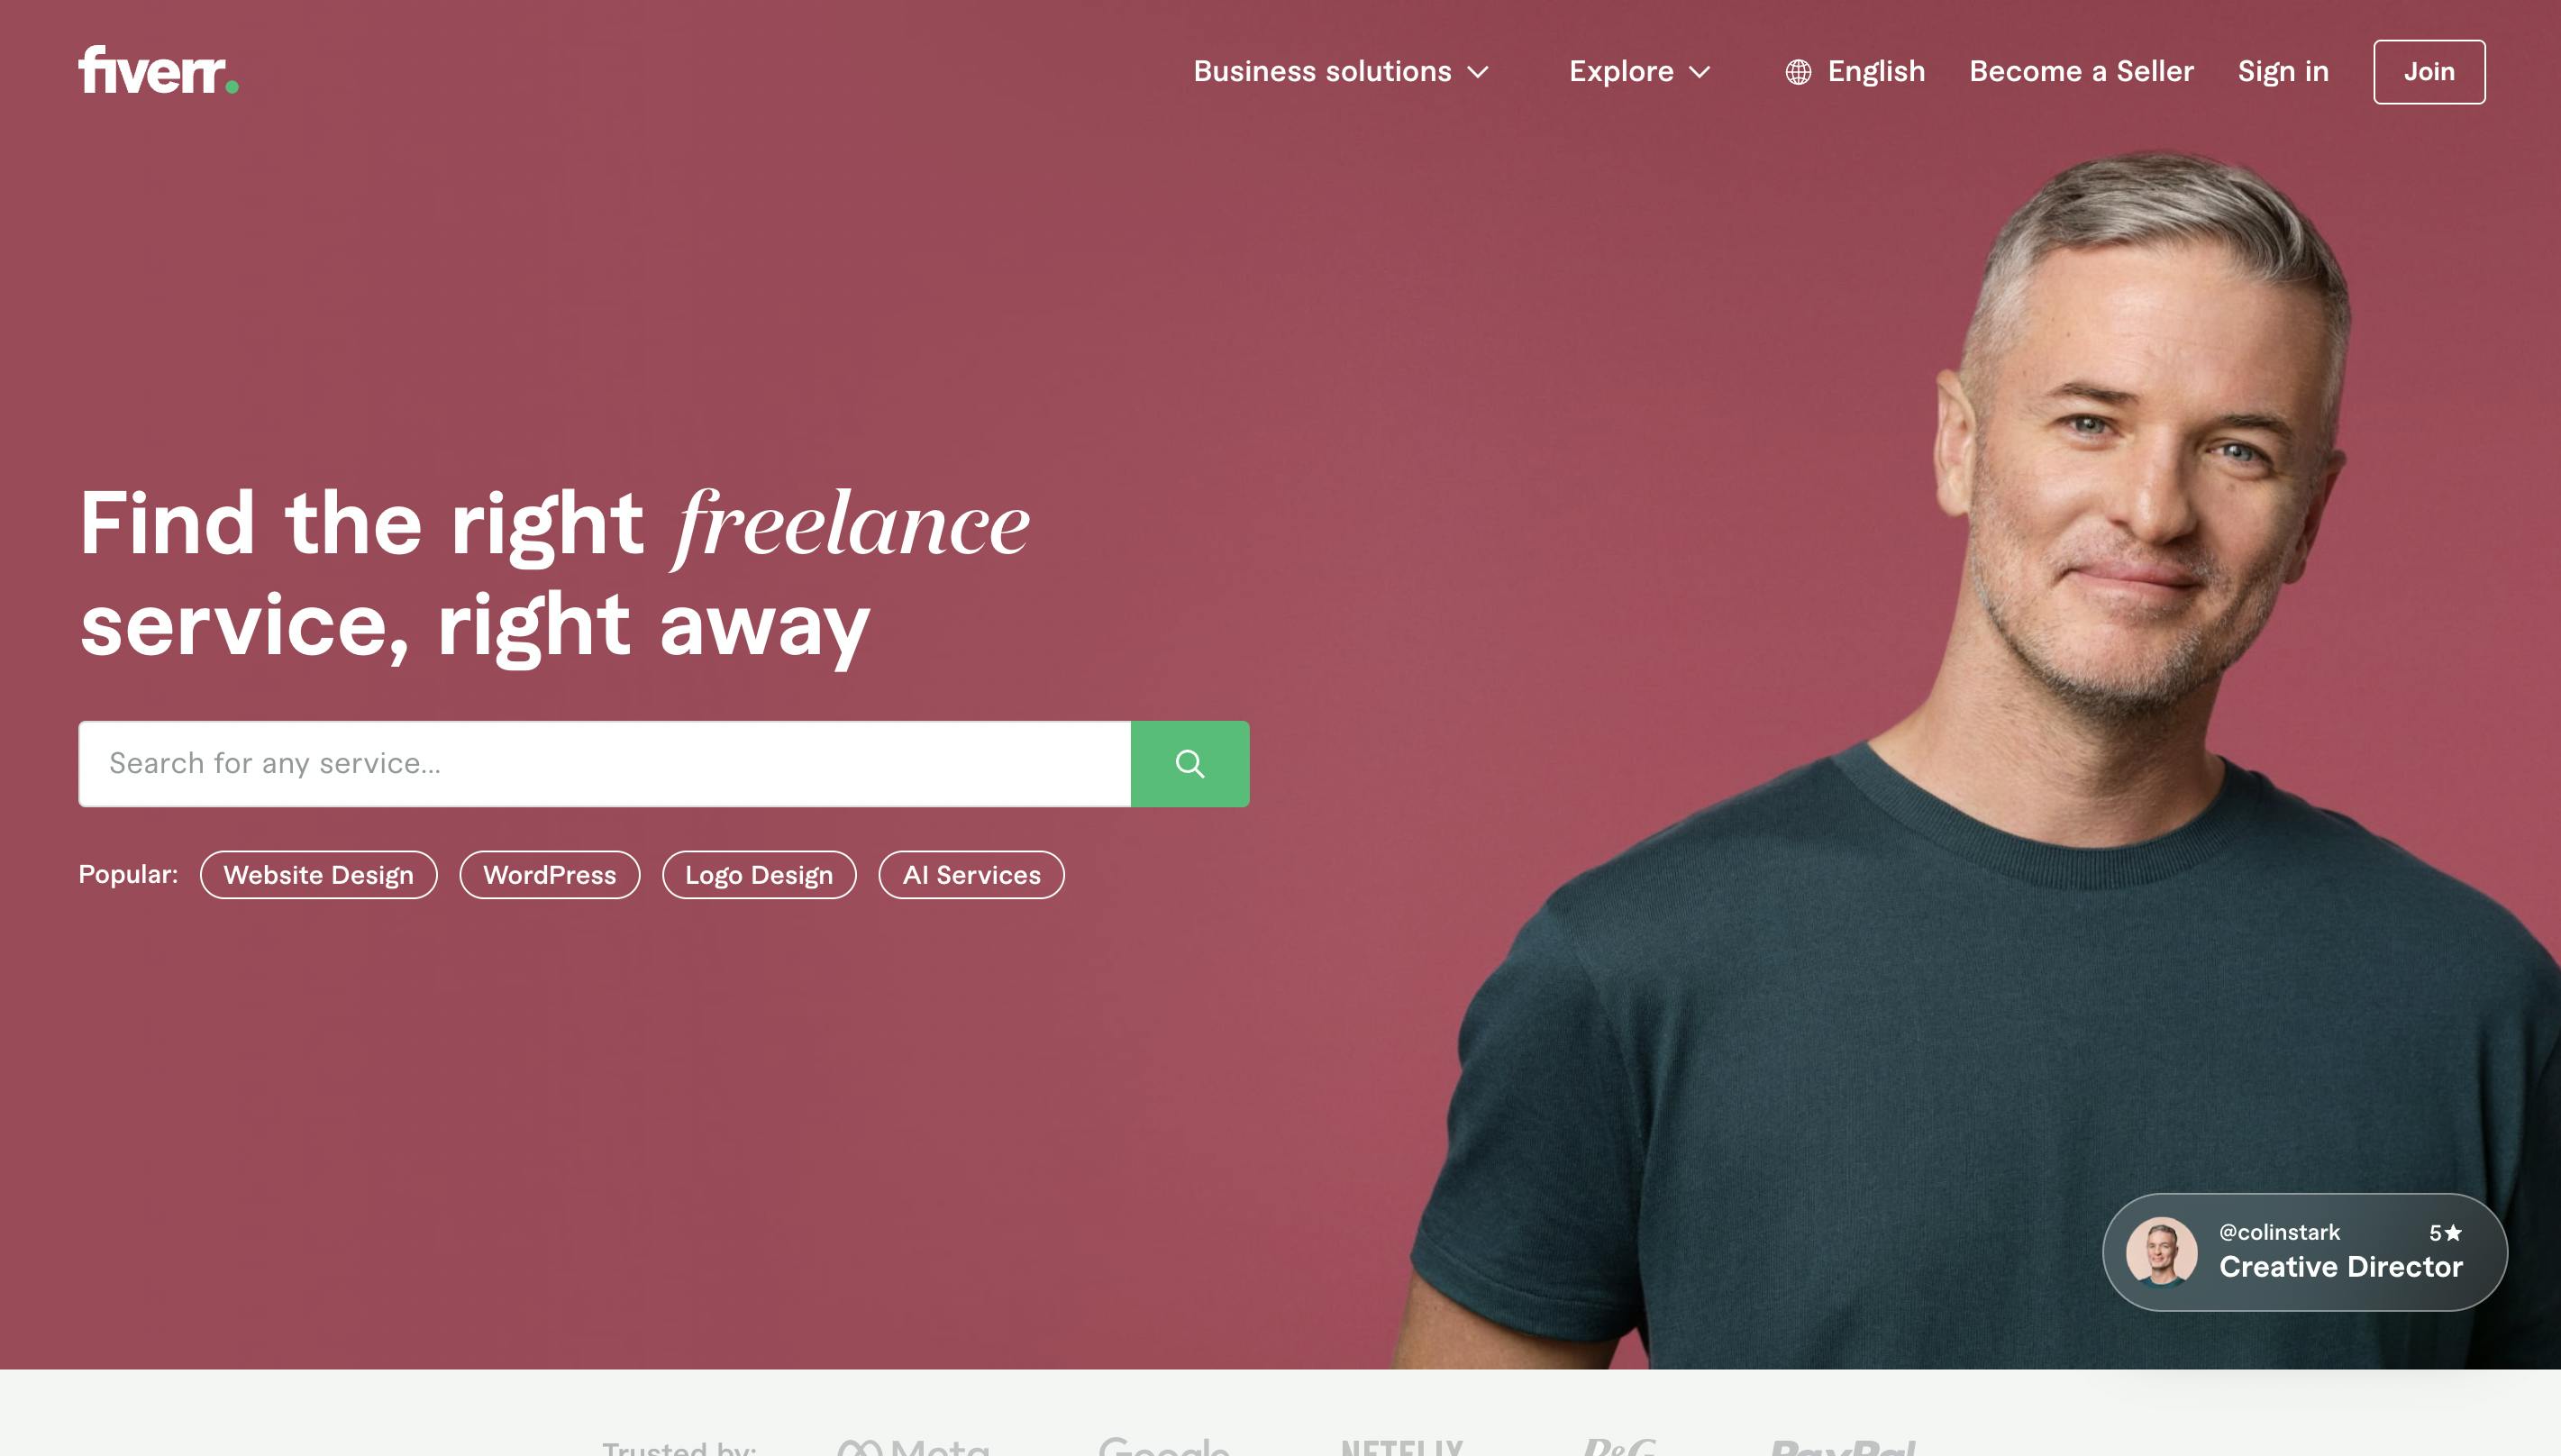The width and height of the screenshot is (2561, 1456).
Task: Click the PayPal logo in Trusted by
Action: click(x=1843, y=1447)
